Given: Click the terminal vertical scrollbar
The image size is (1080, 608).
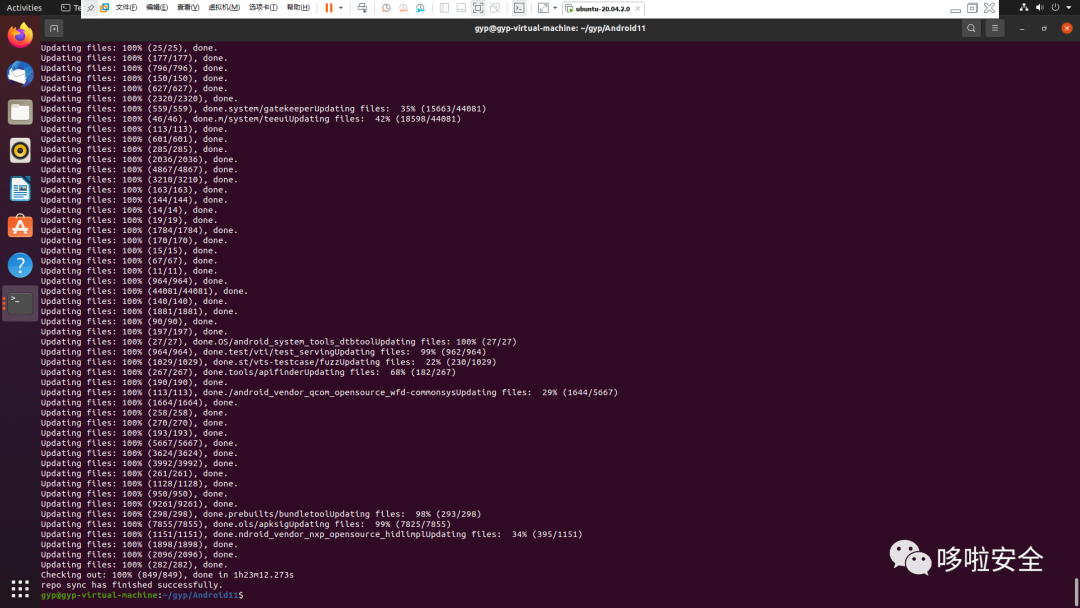Looking at the screenshot, I should tap(1076, 592).
